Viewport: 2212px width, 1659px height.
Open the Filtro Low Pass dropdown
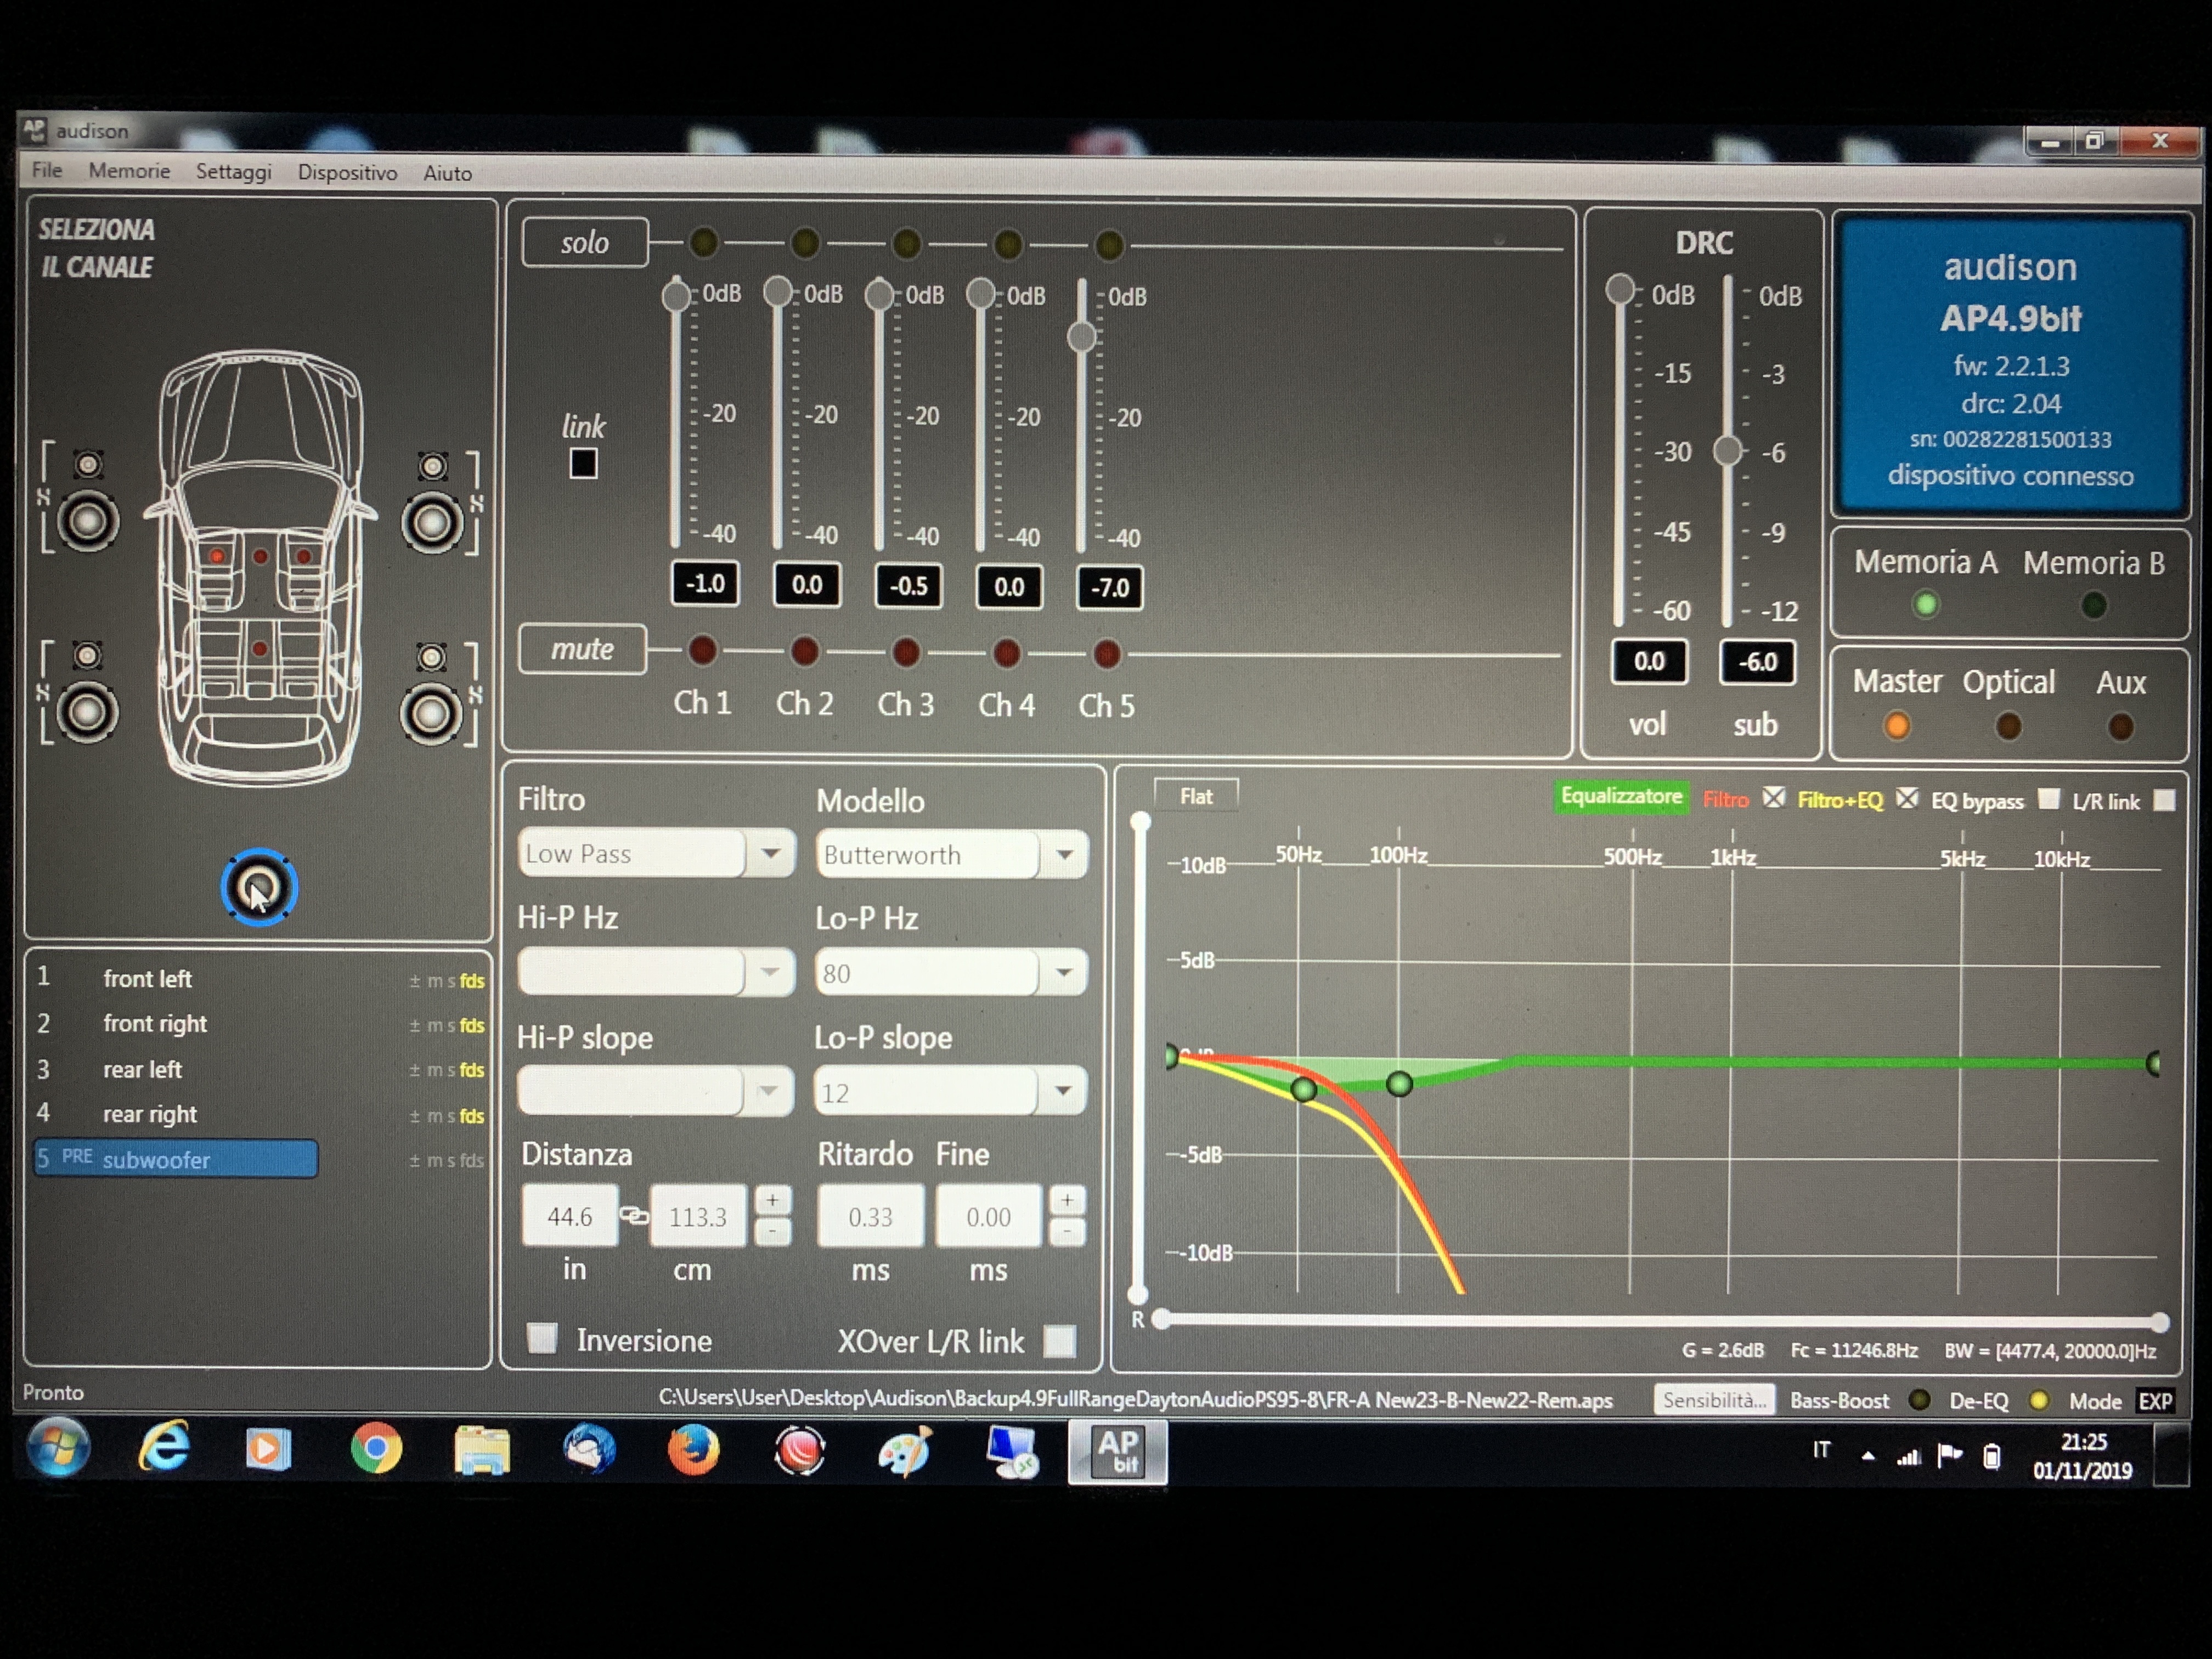pos(656,854)
